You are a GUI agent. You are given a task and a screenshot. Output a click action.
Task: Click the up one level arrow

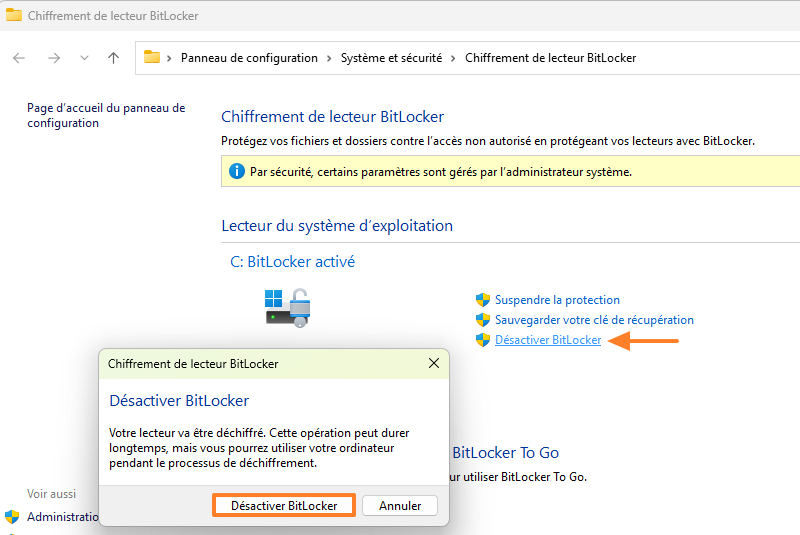[113, 58]
